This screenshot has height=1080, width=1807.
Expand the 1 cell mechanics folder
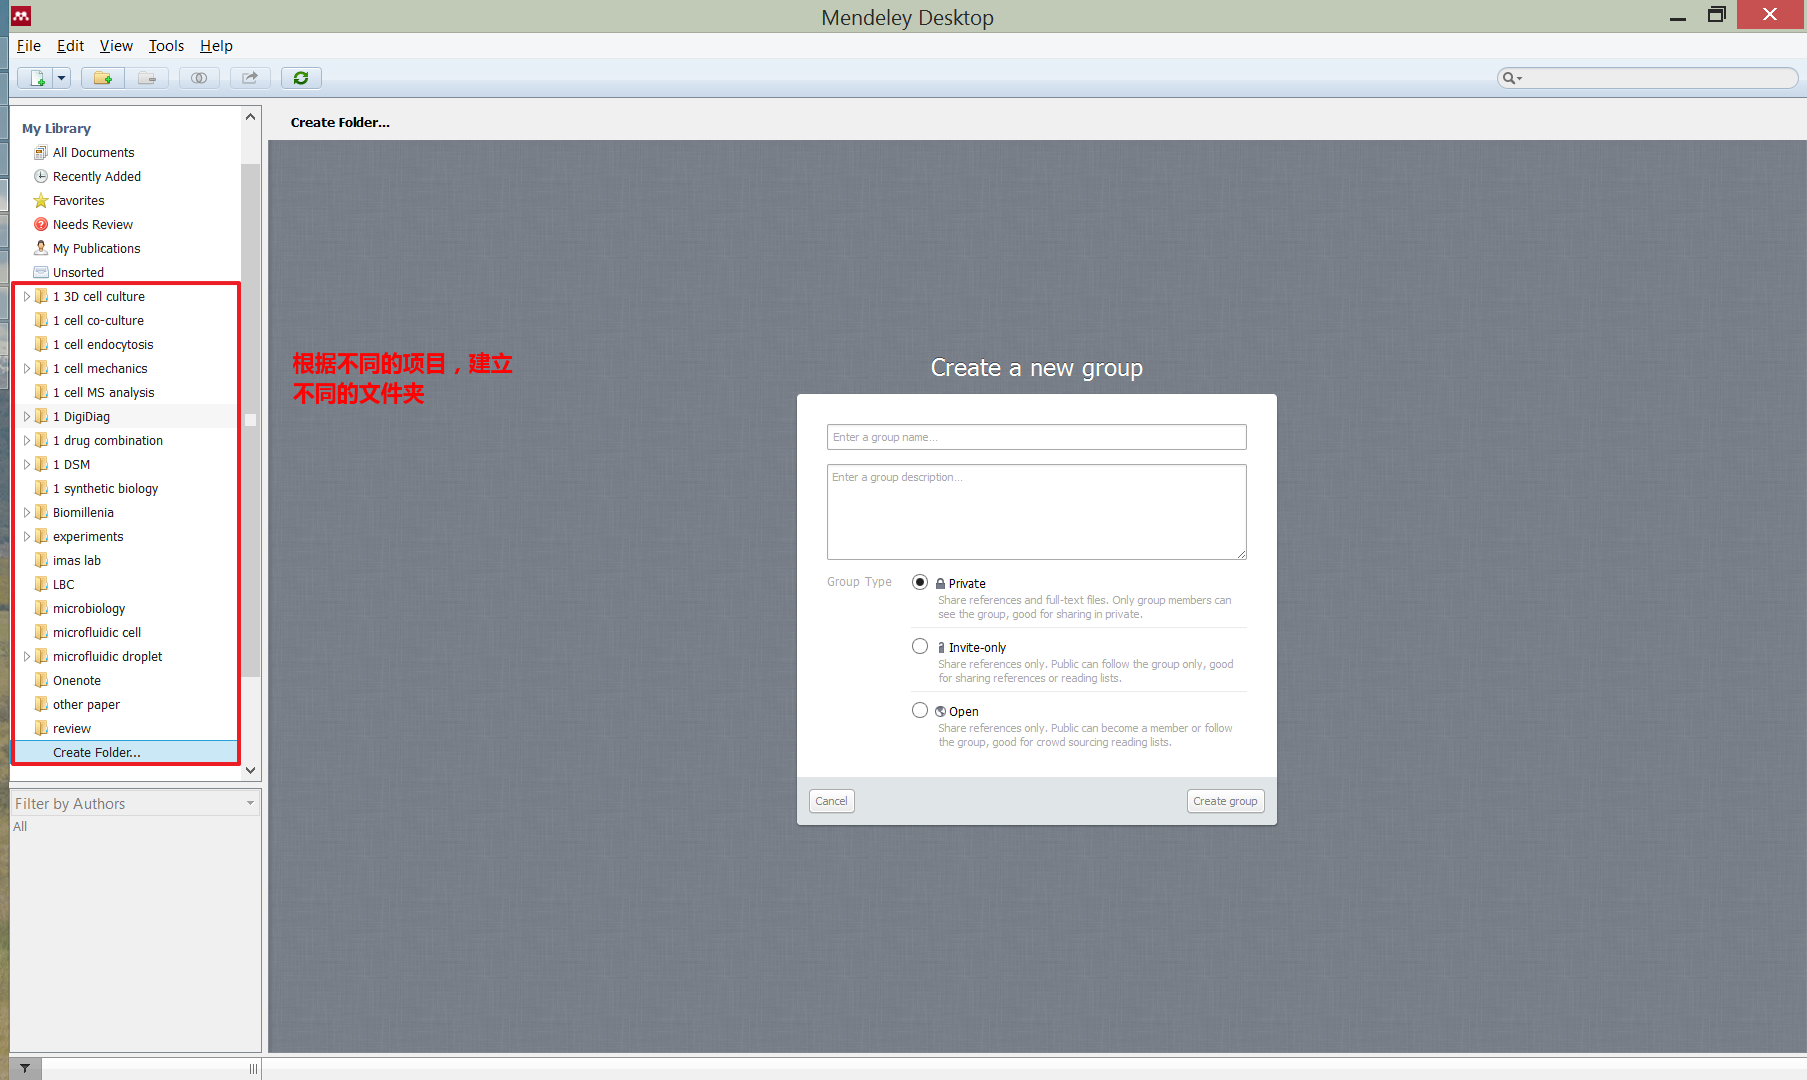point(27,368)
